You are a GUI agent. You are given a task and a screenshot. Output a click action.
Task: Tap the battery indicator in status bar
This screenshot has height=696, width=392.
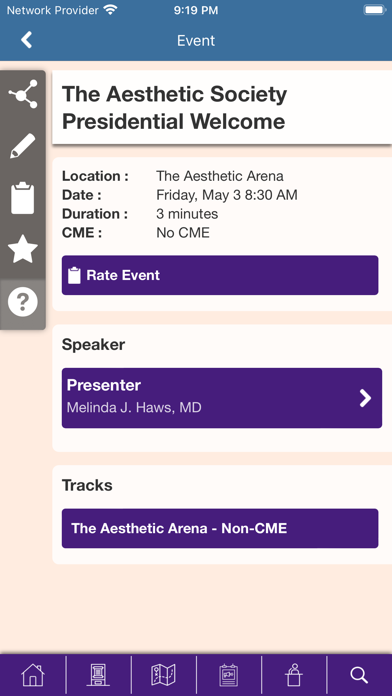pos(374,10)
